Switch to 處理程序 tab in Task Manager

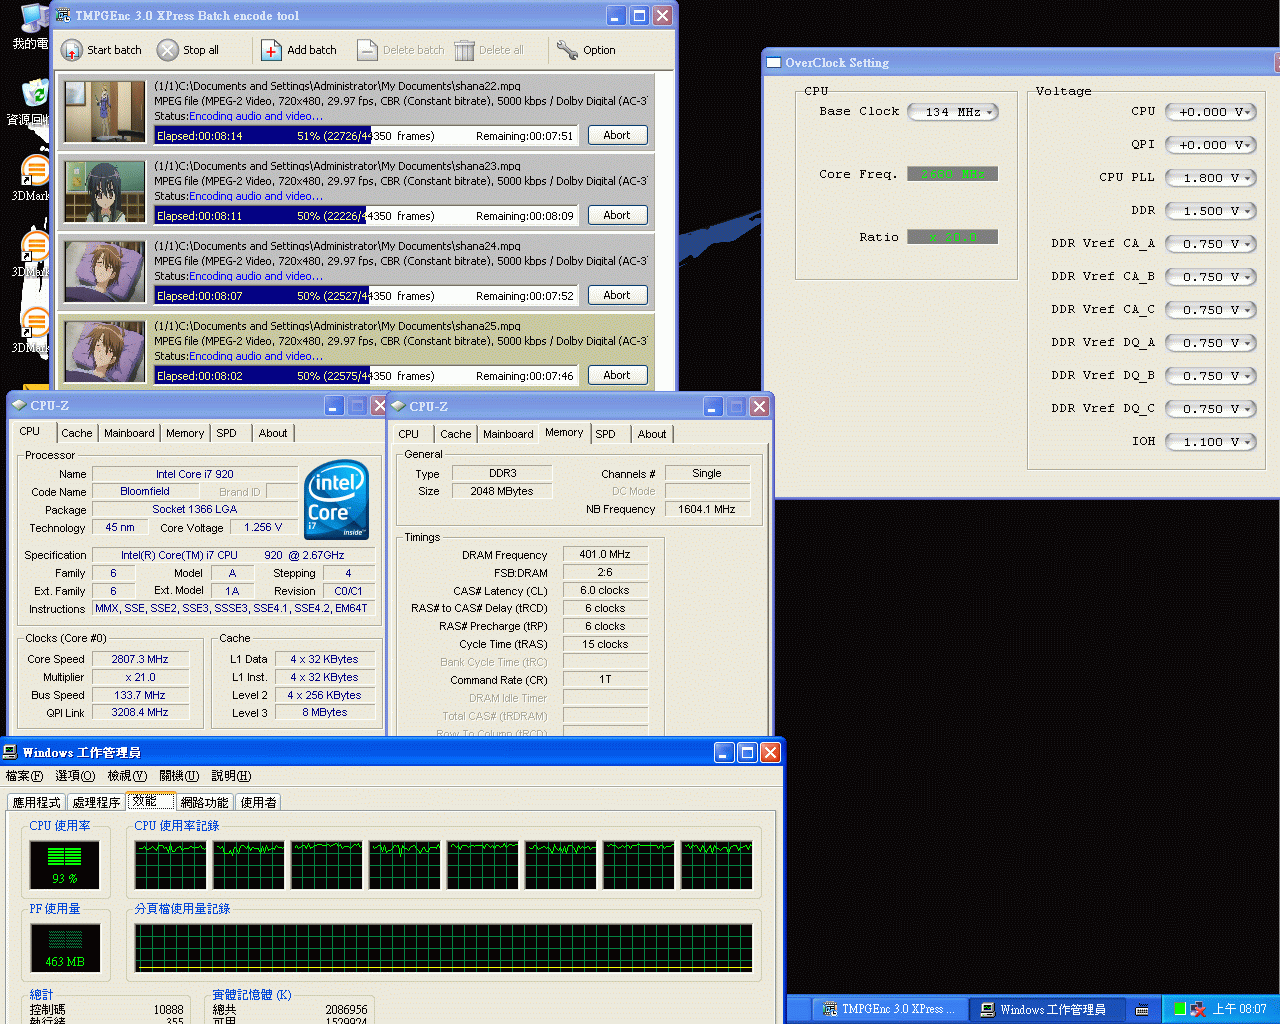click(96, 802)
